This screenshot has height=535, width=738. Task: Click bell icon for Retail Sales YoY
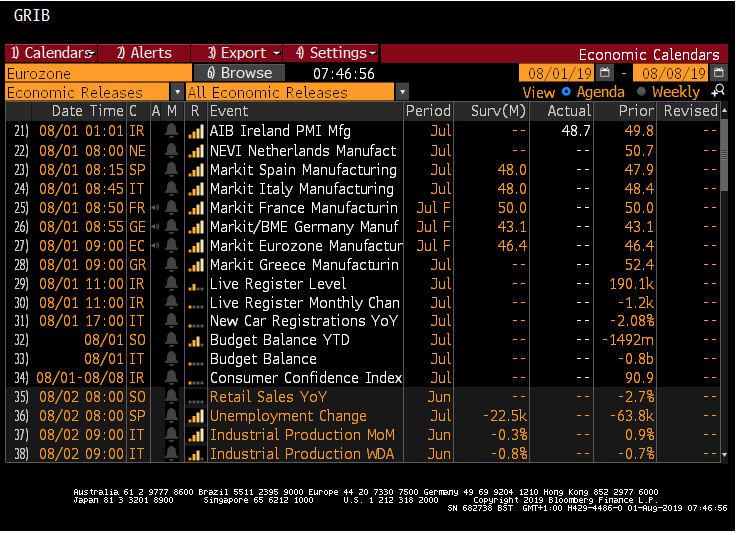tap(172, 397)
